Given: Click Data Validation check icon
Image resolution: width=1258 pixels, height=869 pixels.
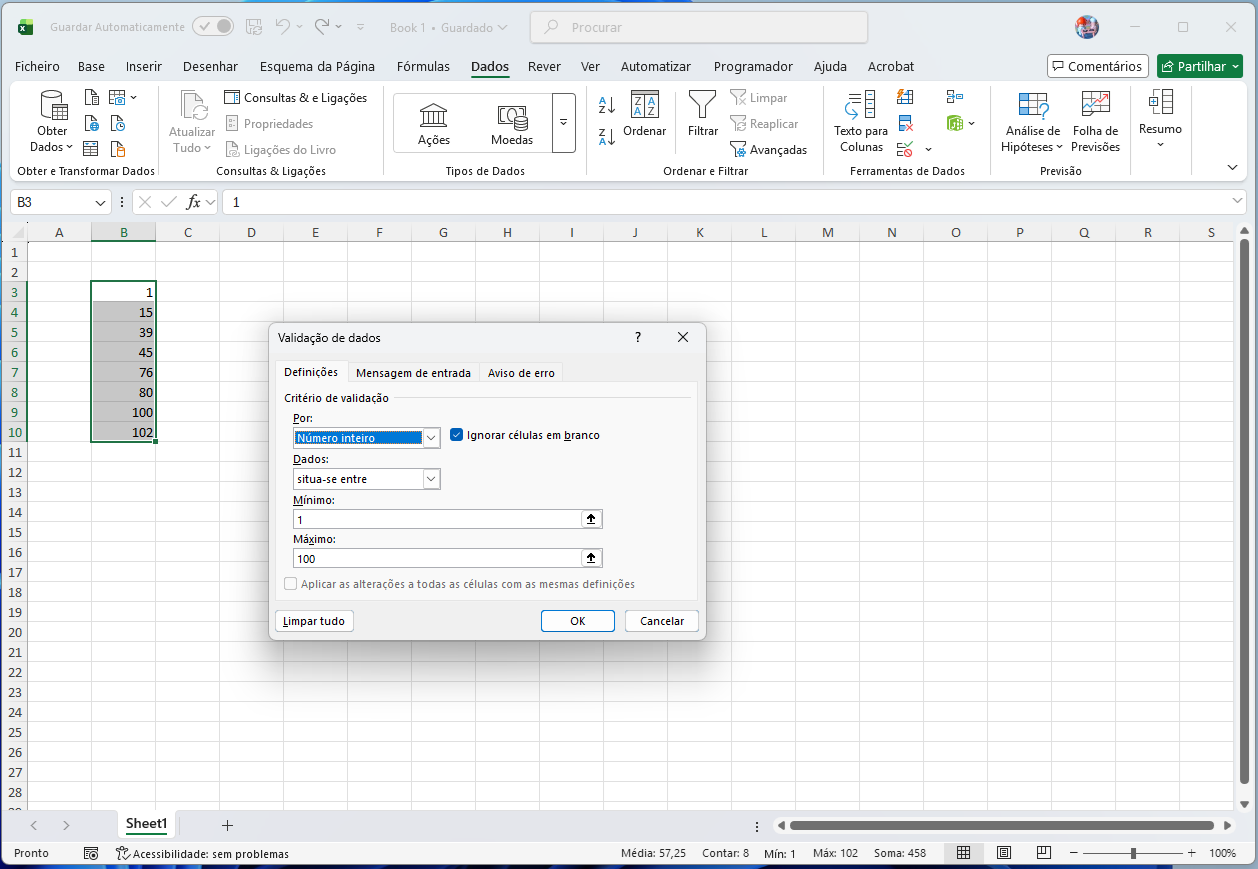Looking at the screenshot, I should click(905, 149).
